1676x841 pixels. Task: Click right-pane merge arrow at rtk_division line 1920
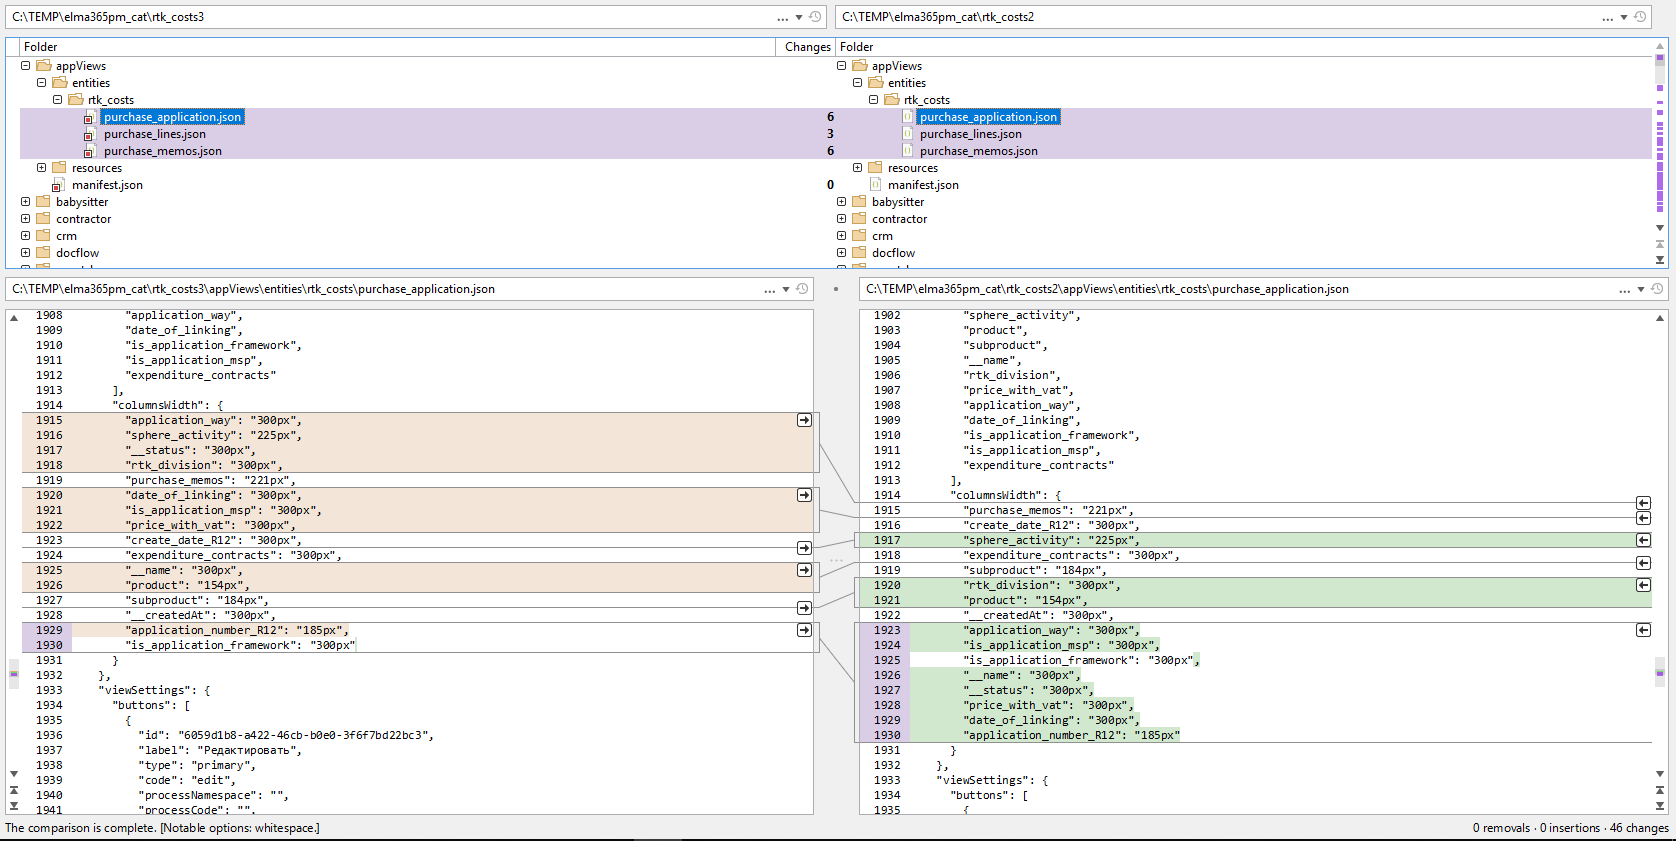coord(1643,585)
